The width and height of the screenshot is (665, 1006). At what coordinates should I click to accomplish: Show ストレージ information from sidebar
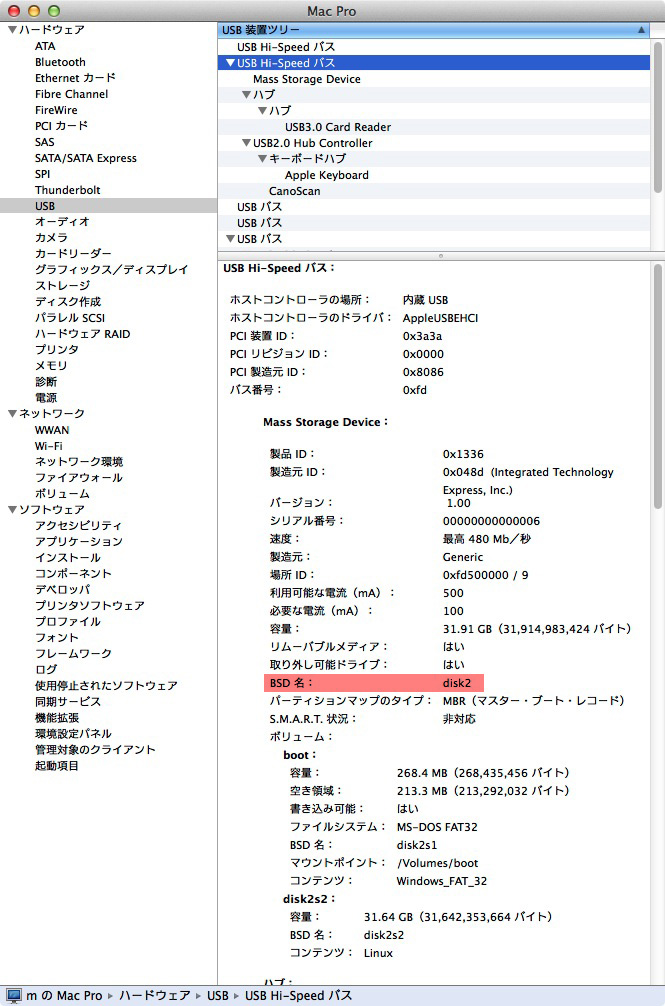click(x=62, y=286)
